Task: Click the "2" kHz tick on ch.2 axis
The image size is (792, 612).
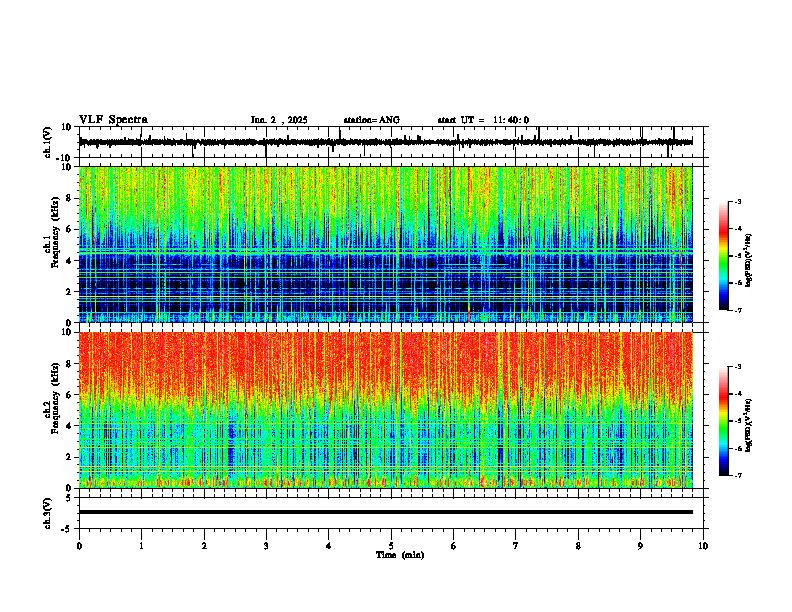Action: [70, 457]
